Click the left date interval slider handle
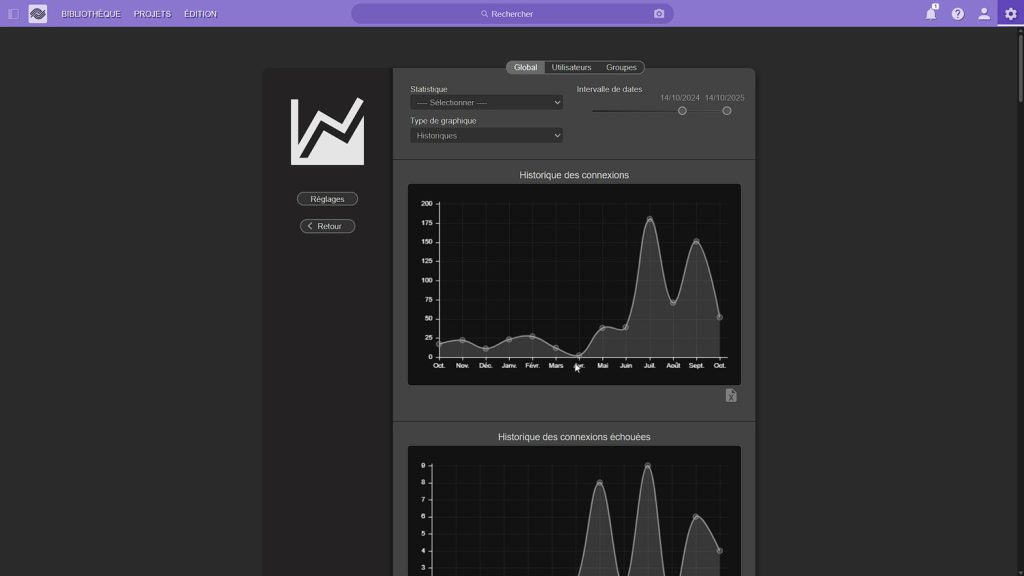1024x576 pixels. coord(682,111)
